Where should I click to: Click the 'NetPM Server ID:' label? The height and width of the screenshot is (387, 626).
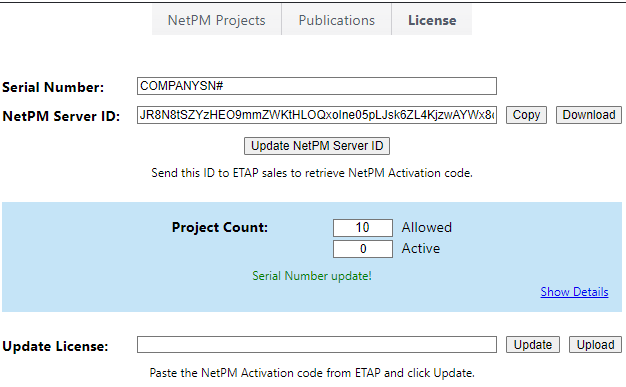pos(61,116)
